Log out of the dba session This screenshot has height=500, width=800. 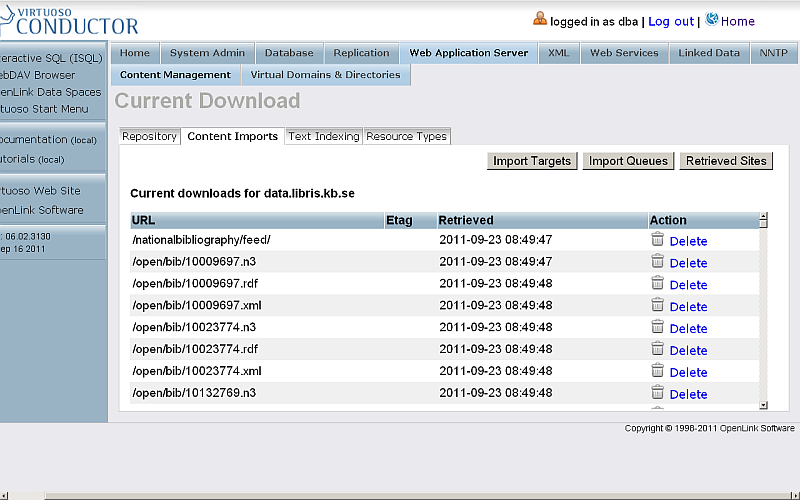click(670, 21)
